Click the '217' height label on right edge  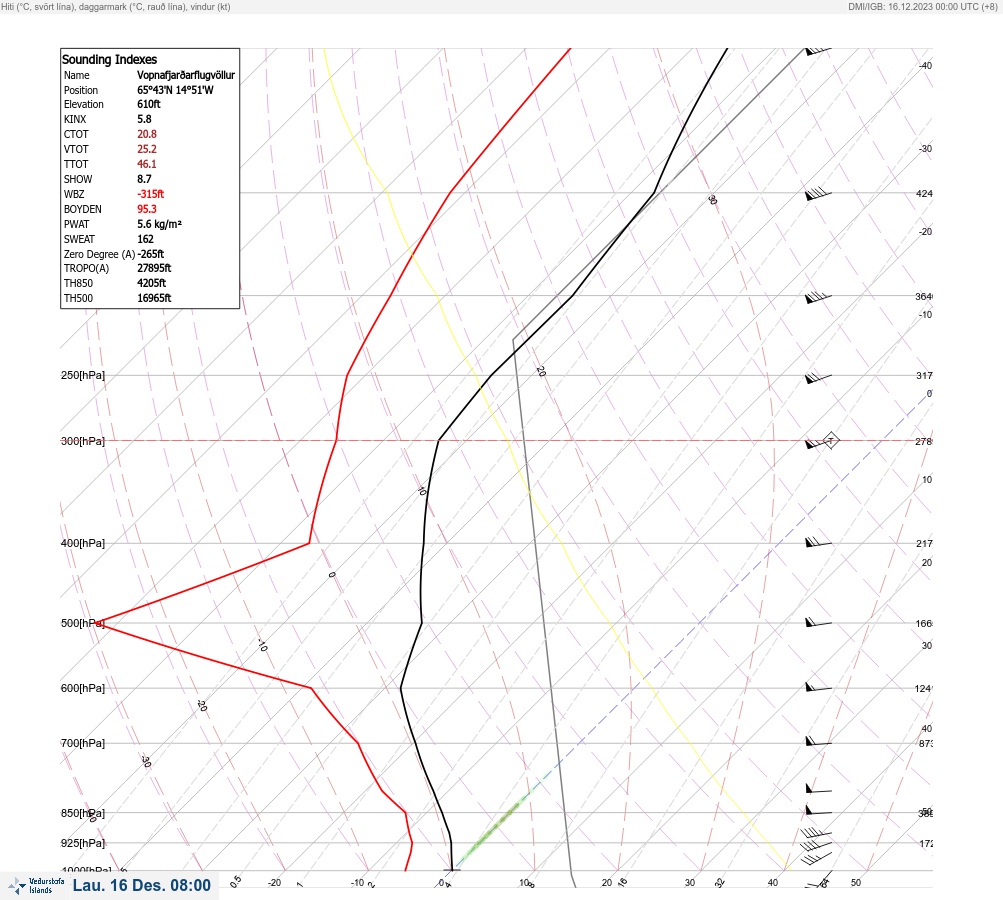[924, 543]
